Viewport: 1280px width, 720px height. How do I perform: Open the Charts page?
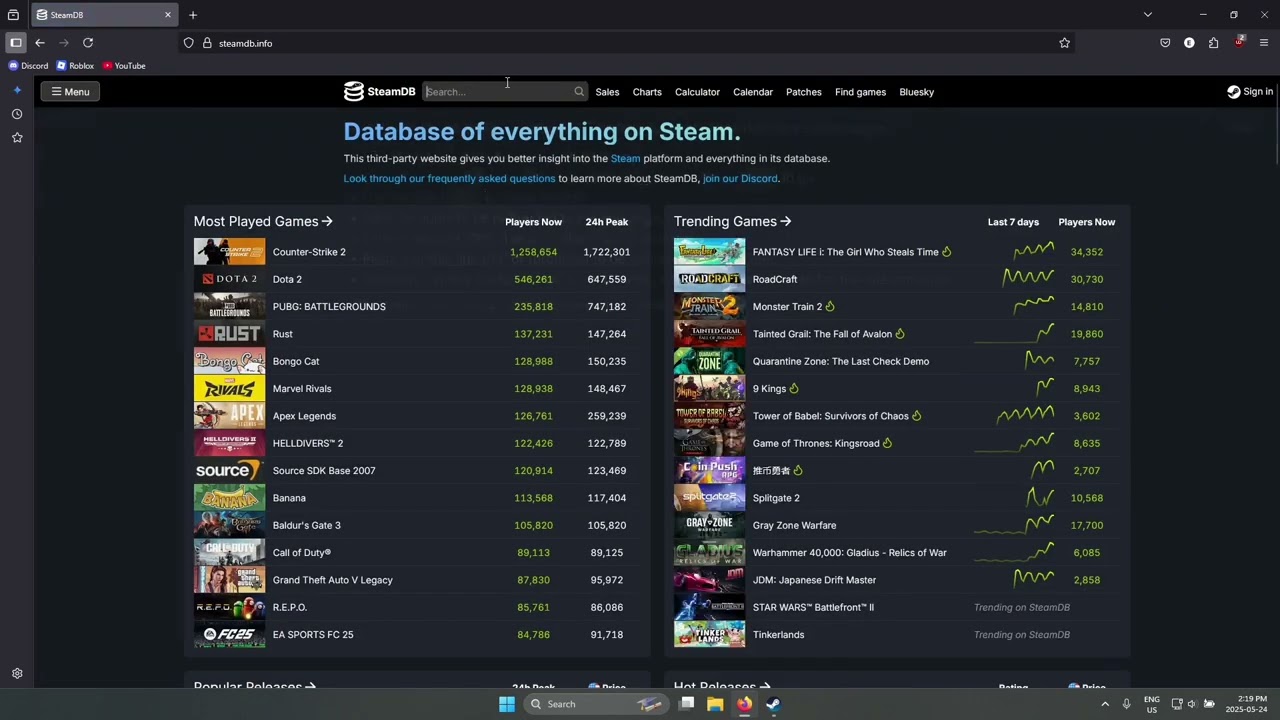click(x=647, y=92)
